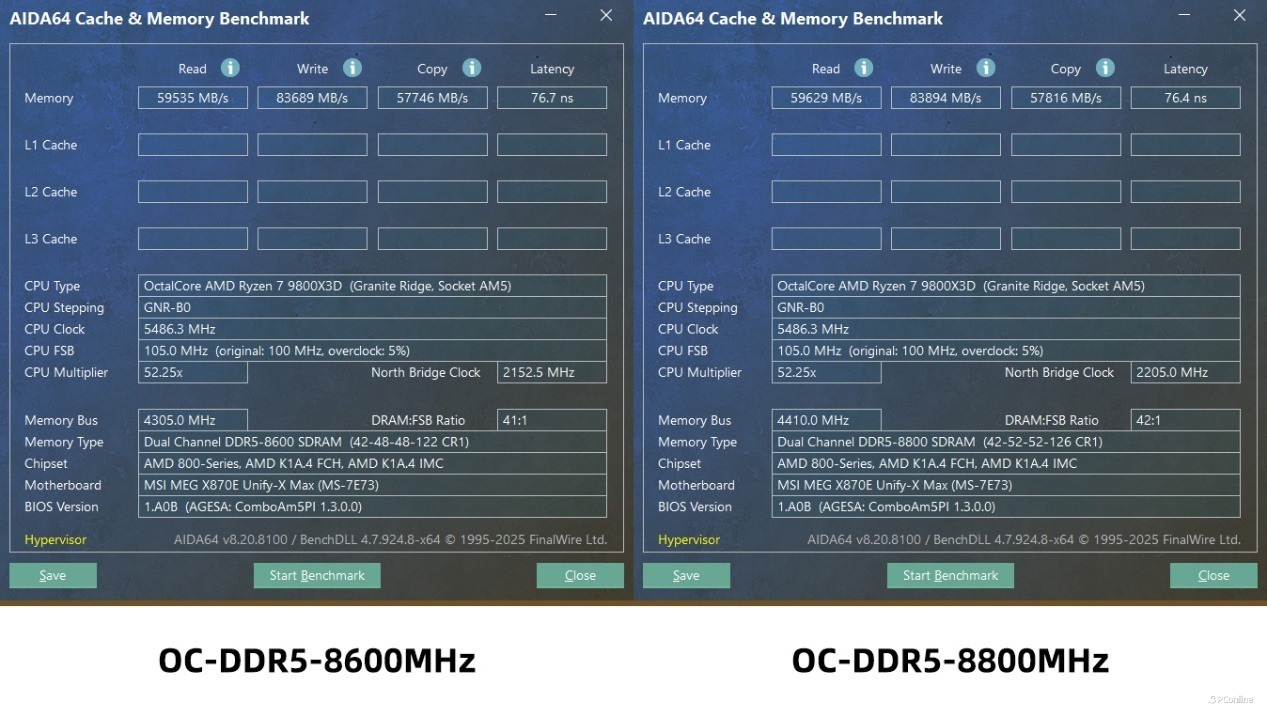This screenshot has width=1267, height=717.
Task: Close the right AIDA64 window via X
Action: click(1239, 15)
